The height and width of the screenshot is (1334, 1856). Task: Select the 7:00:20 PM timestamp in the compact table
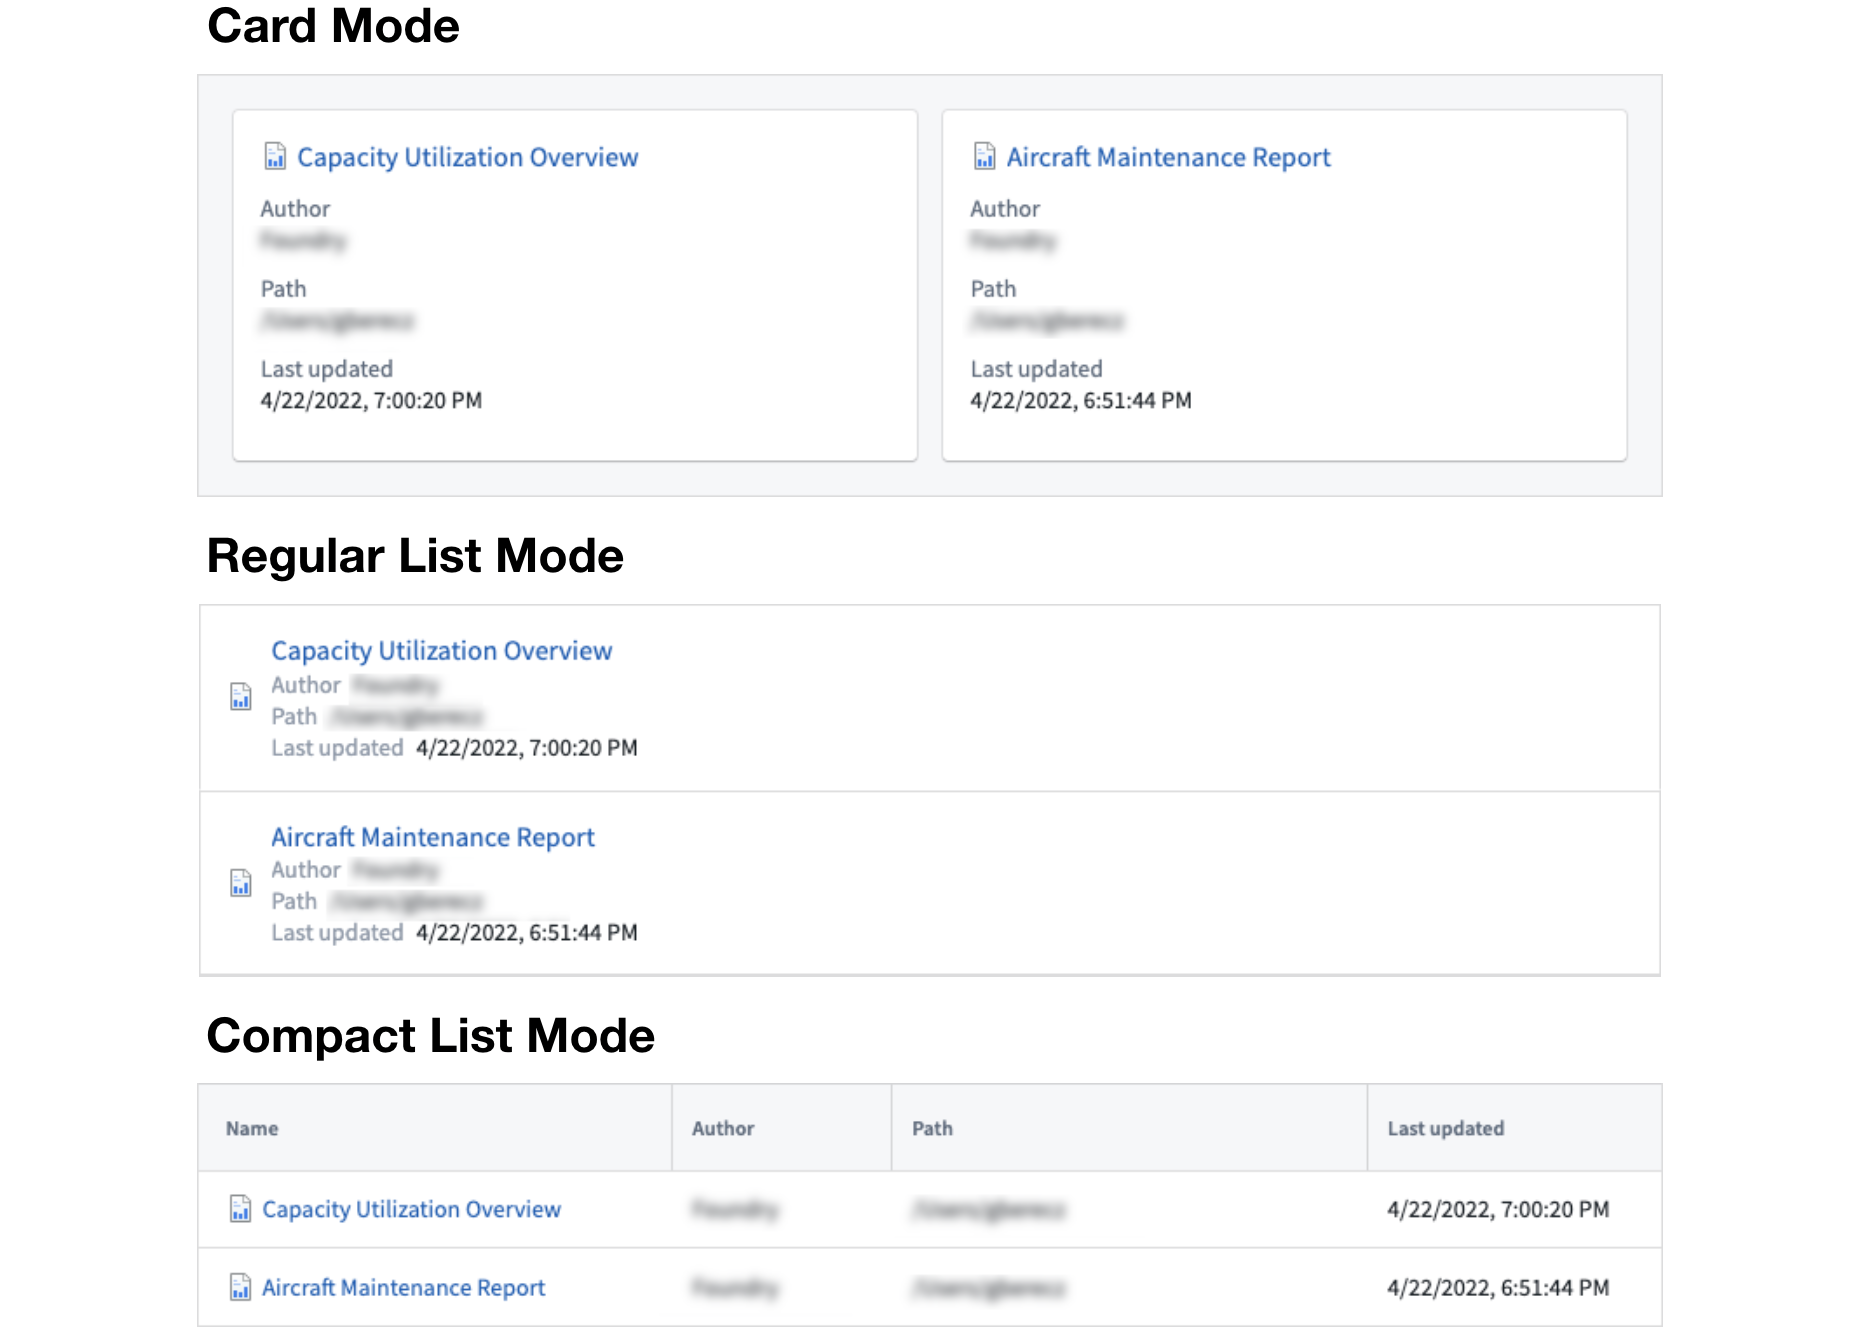coord(1498,1209)
